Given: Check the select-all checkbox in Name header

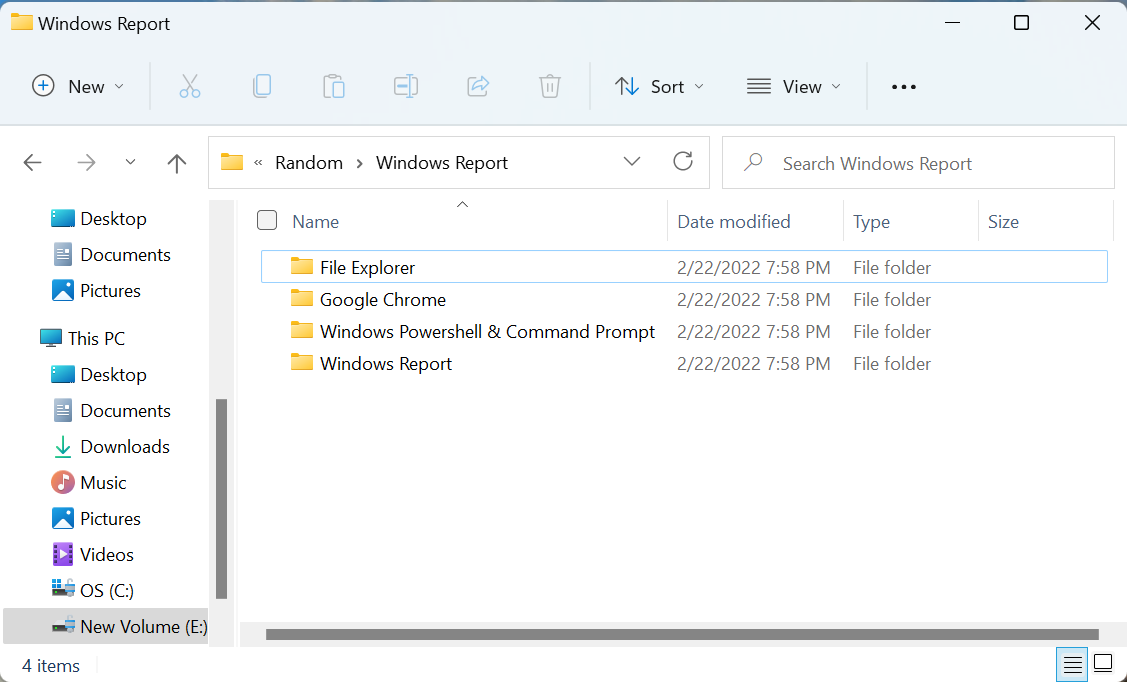Looking at the screenshot, I should pyautogui.click(x=267, y=220).
